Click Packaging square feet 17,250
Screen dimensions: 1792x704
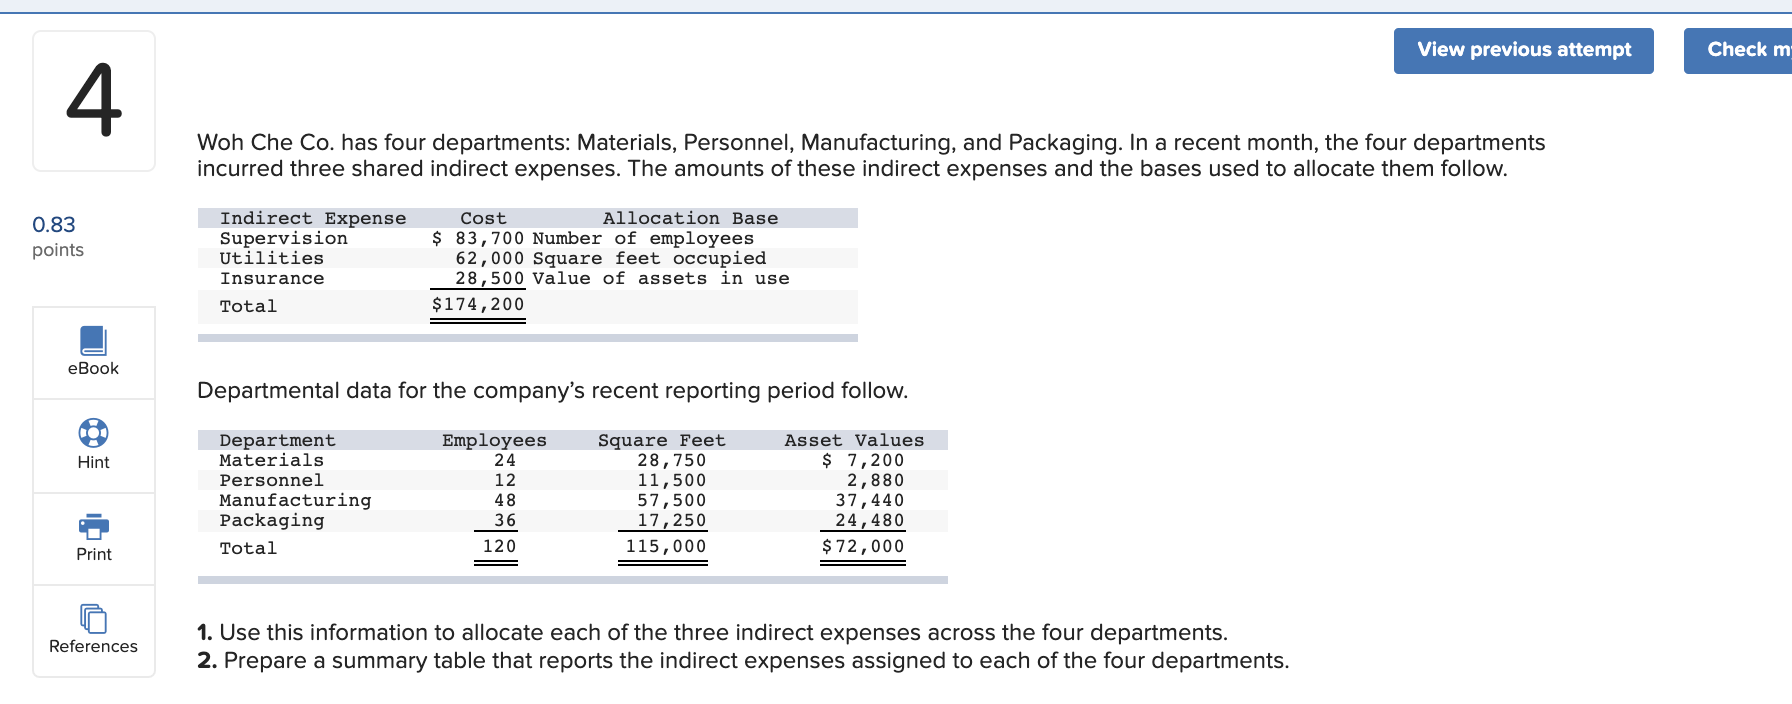tap(672, 520)
